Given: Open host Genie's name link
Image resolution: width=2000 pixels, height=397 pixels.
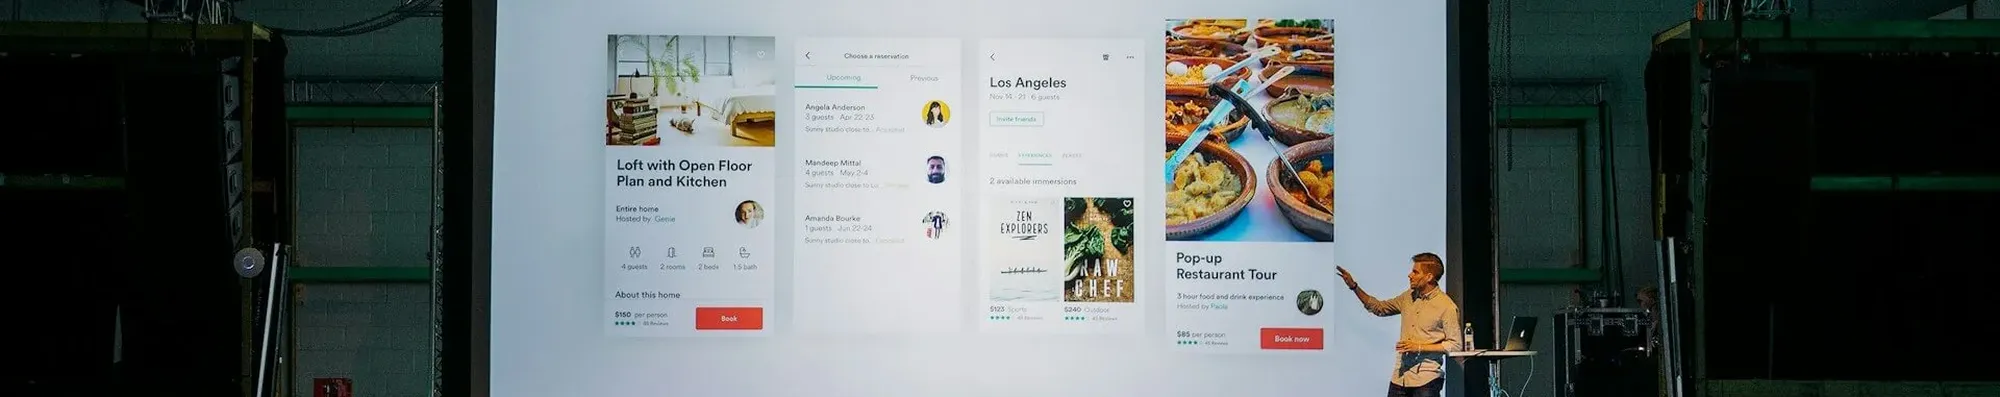Looking at the screenshot, I should tap(665, 219).
